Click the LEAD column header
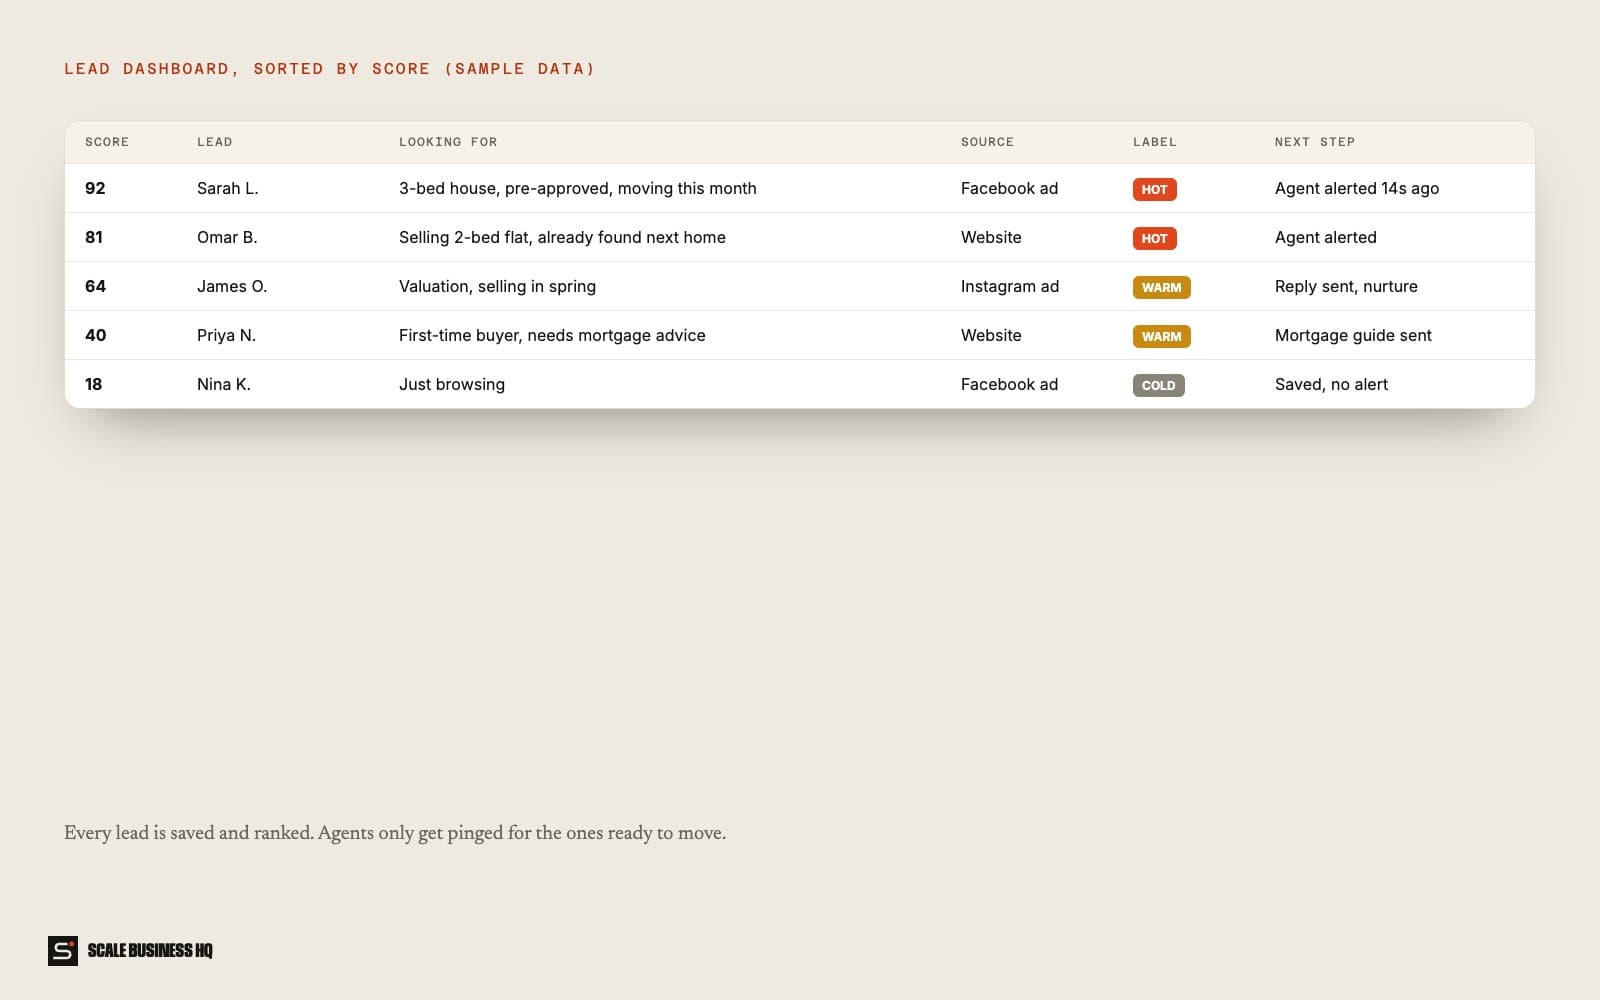Image resolution: width=1600 pixels, height=1000 pixels. [x=215, y=142]
